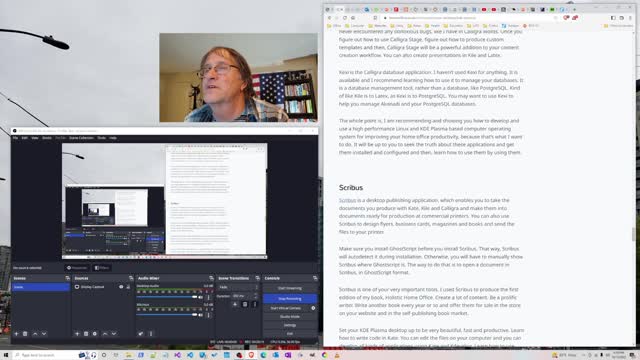640x360 pixels.
Task: Click the Stop Recording button
Action: tap(290, 299)
